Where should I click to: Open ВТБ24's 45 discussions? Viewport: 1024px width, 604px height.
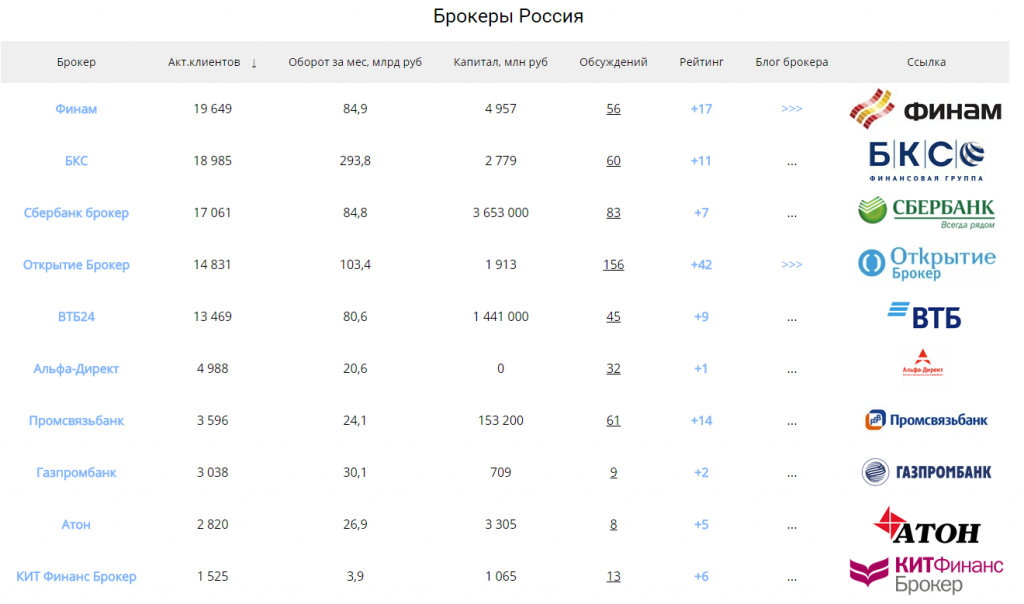tap(613, 317)
